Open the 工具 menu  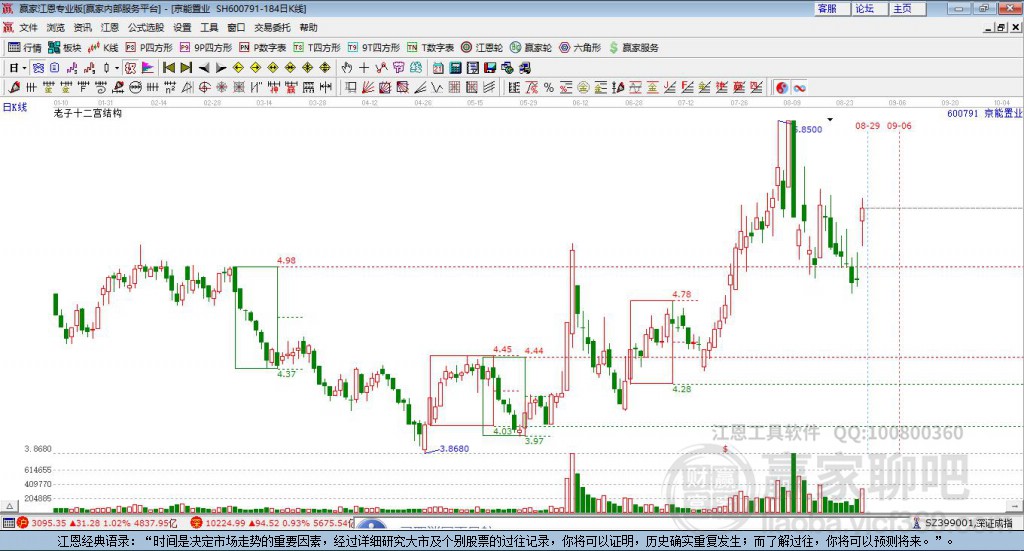coord(209,27)
